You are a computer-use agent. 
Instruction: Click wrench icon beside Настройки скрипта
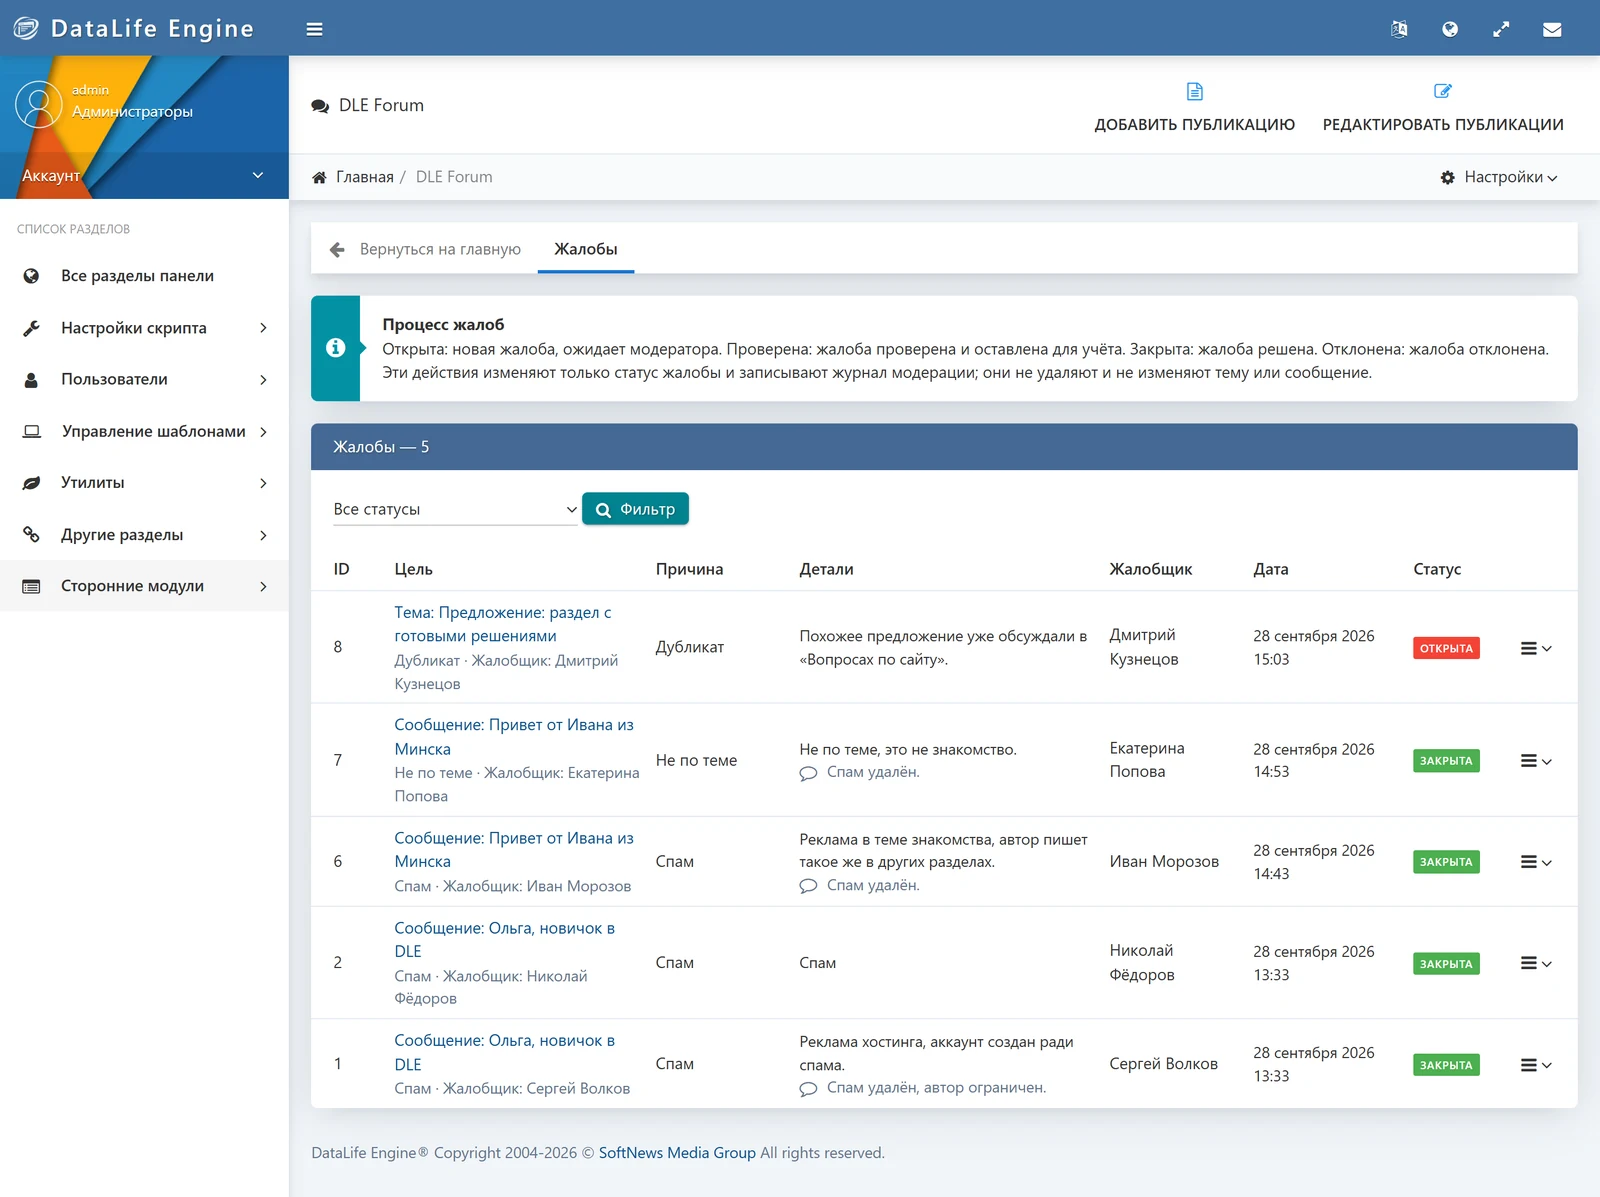31,328
